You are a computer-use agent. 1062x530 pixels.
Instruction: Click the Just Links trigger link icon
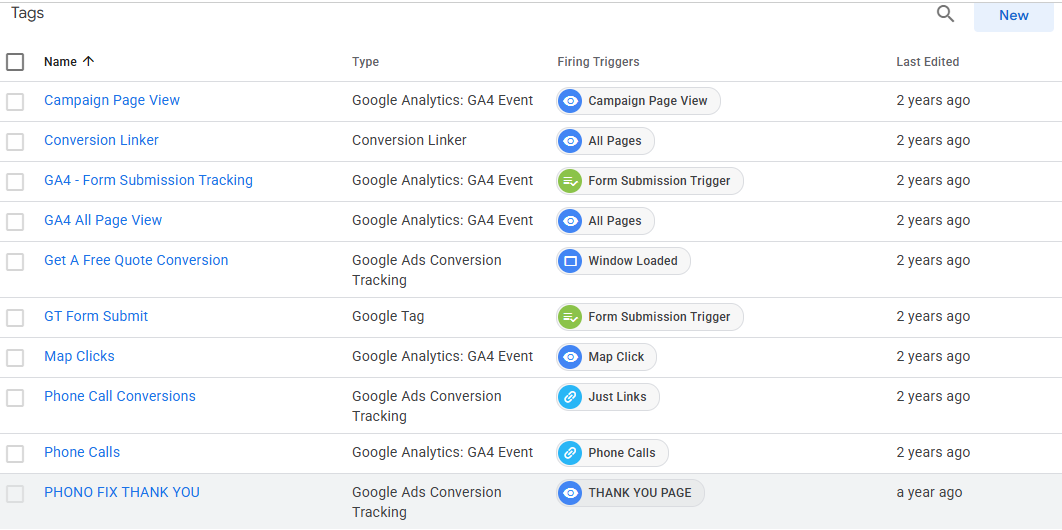[x=570, y=397]
